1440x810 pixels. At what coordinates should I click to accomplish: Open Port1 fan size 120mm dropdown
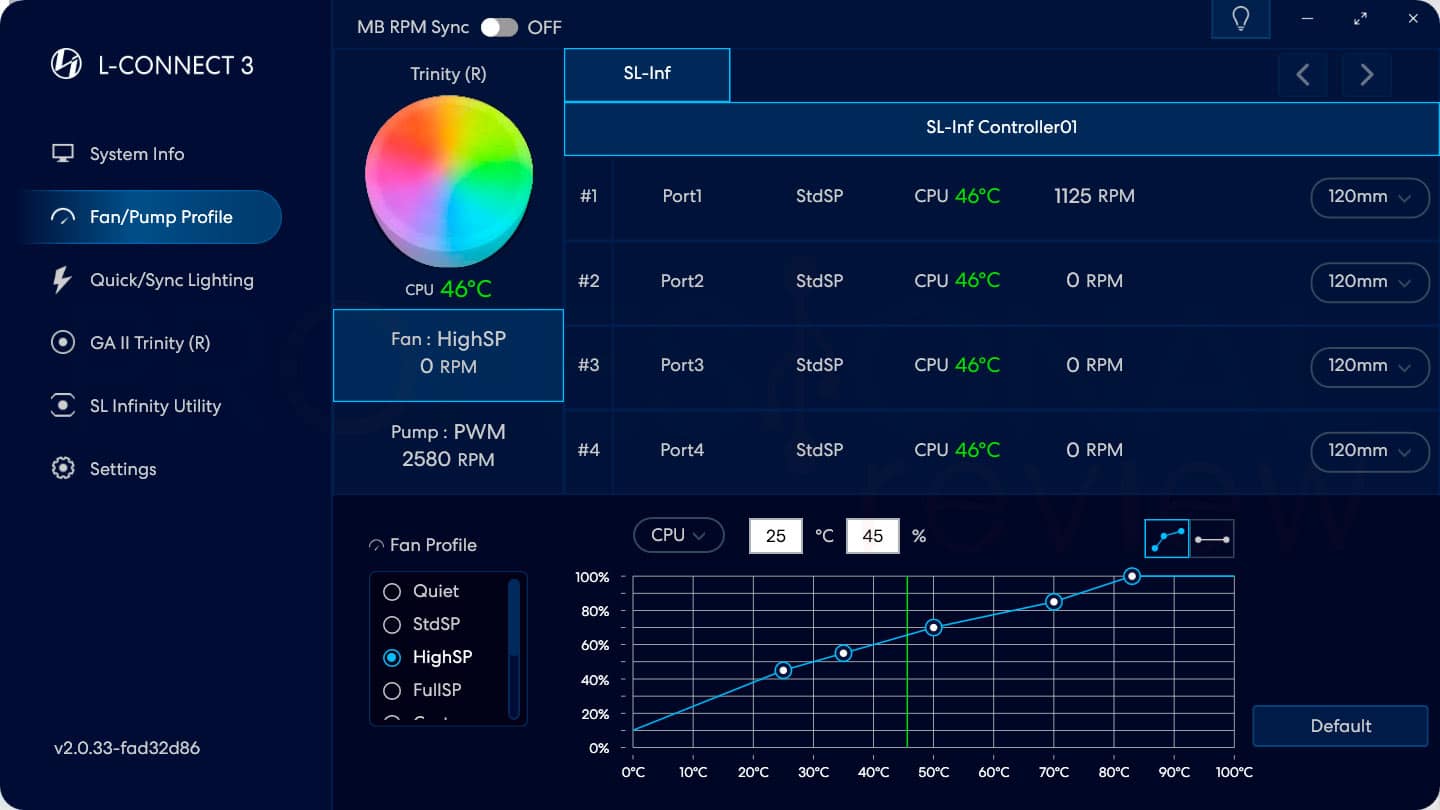coord(1369,197)
